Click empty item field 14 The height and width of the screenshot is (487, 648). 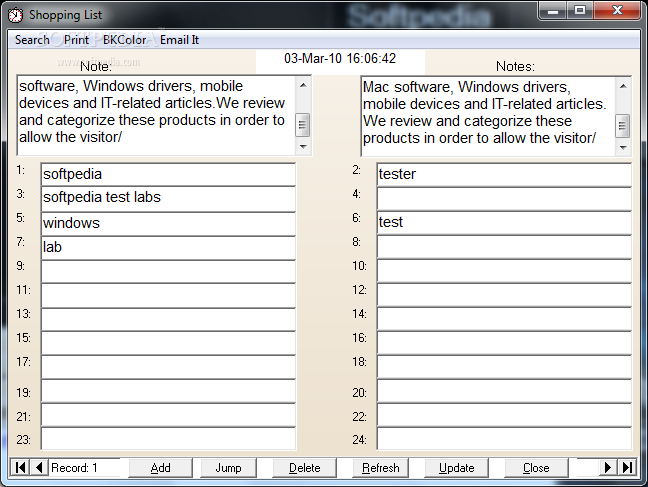504,319
